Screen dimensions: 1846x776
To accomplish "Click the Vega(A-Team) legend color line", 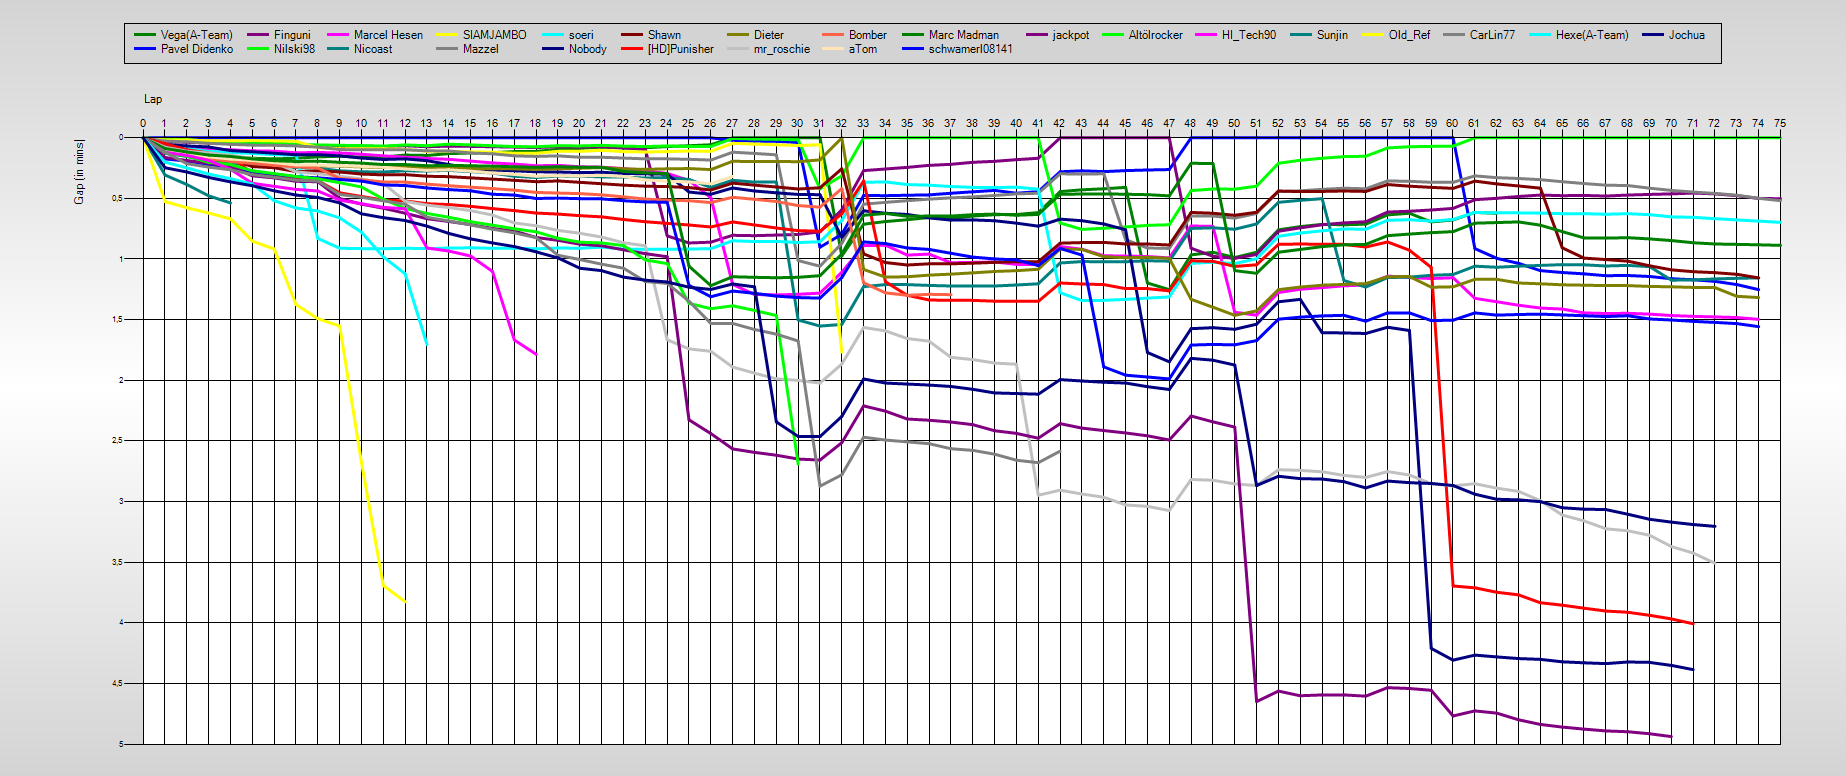I will (x=146, y=35).
